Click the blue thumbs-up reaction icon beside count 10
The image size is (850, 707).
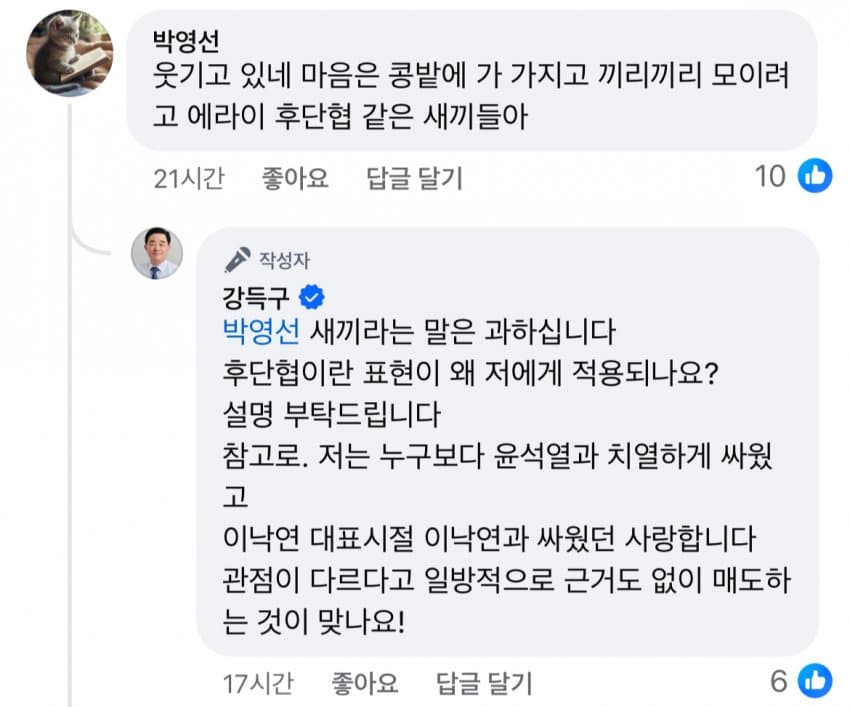tap(815, 177)
